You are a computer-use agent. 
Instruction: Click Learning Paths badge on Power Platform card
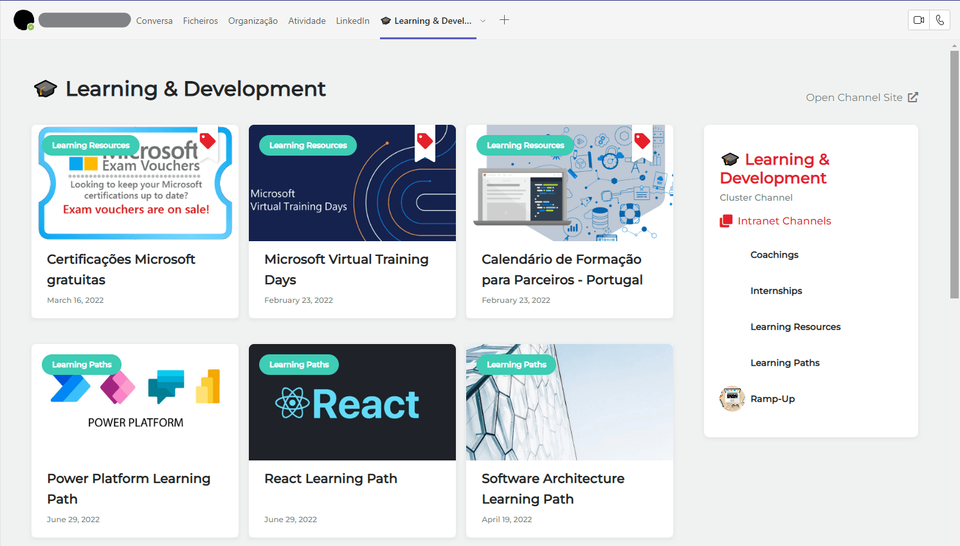pyautogui.click(x=81, y=364)
